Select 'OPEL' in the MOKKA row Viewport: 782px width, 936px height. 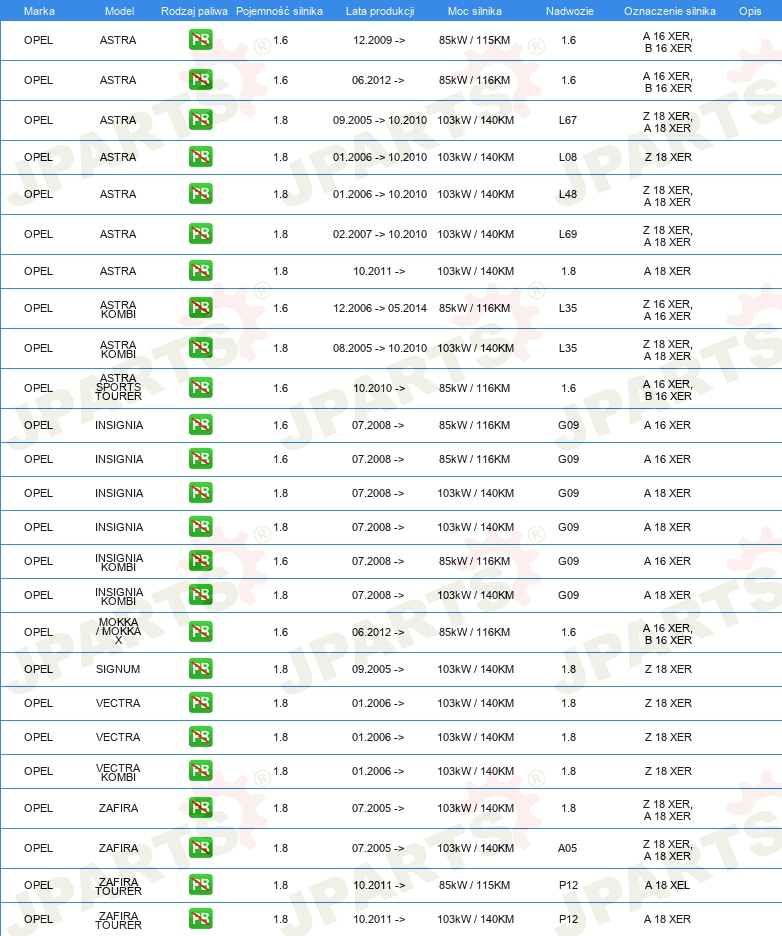38,632
